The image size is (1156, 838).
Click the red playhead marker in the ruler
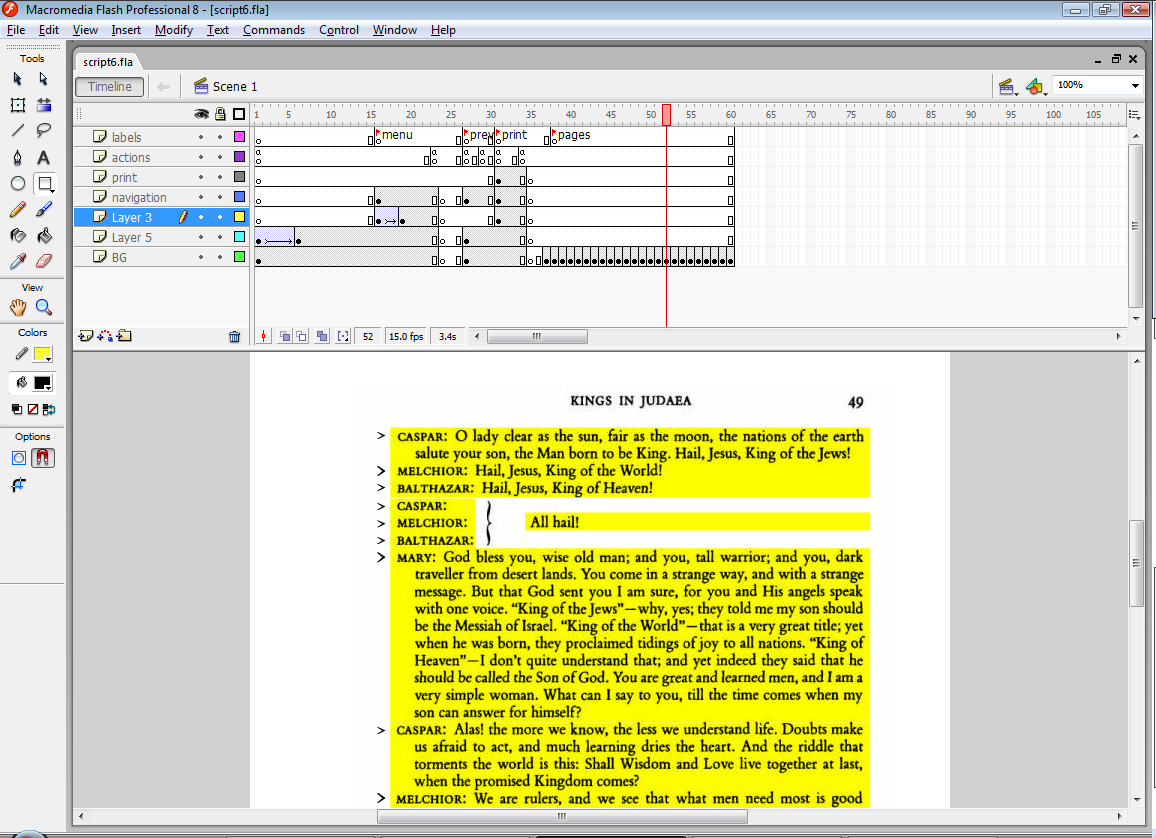pos(666,115)
